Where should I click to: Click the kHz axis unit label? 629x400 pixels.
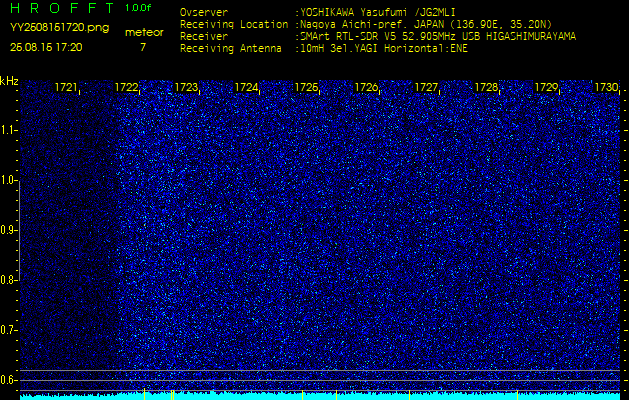click(9, 81)
